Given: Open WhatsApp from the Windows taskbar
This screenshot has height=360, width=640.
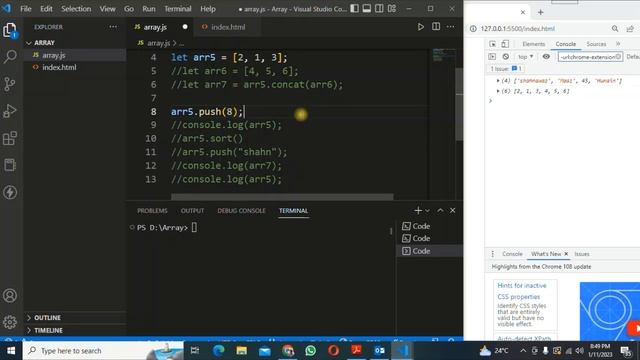Looking at the screenshot, I should pos(311,351).
